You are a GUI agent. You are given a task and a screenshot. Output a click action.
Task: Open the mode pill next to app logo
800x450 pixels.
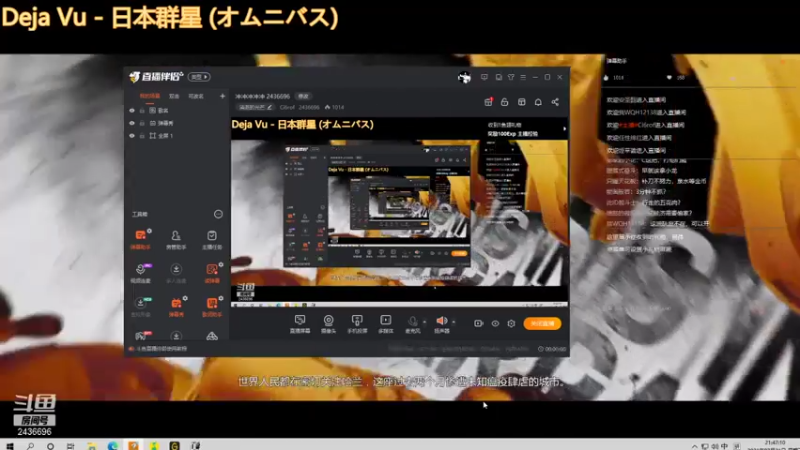[x=199, y=77]
